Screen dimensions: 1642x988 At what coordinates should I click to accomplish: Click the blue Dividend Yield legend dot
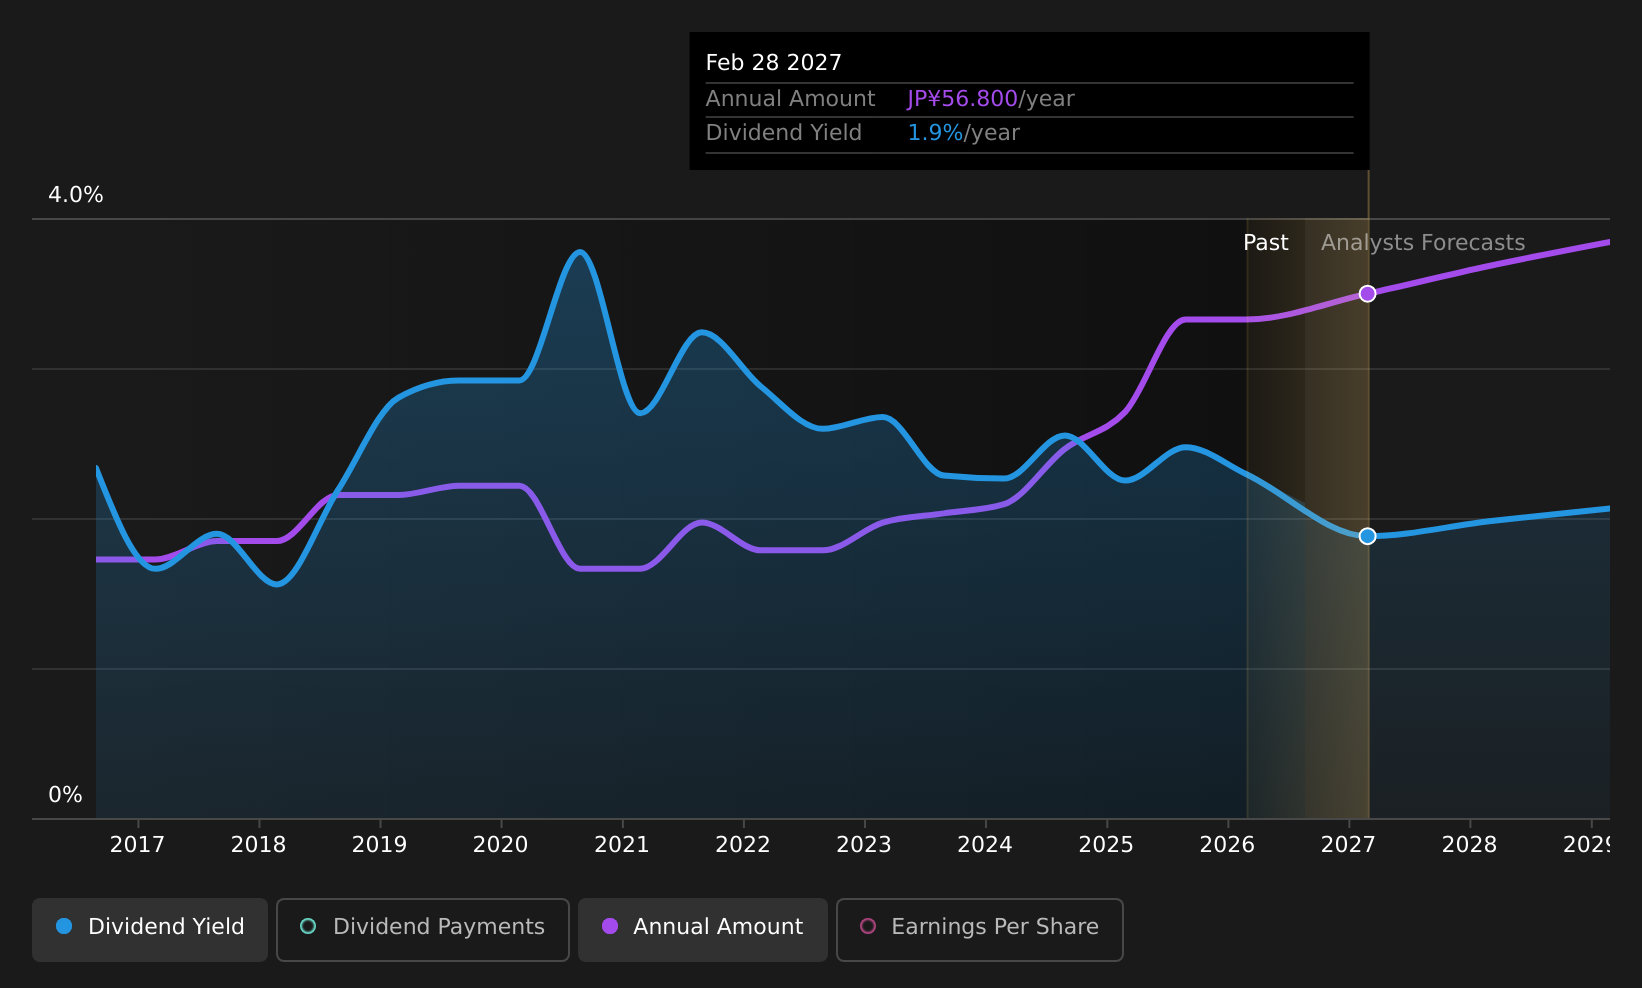click(64, 926)
